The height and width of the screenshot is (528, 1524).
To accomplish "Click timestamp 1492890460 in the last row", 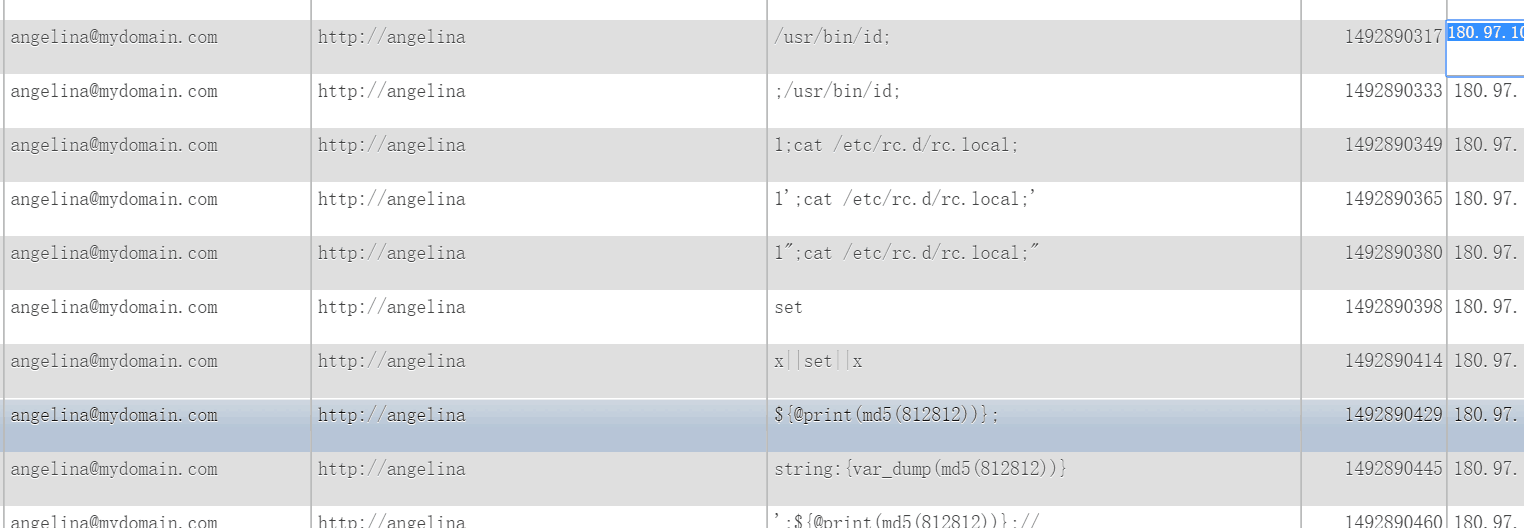I will (x=1393, y=520).
